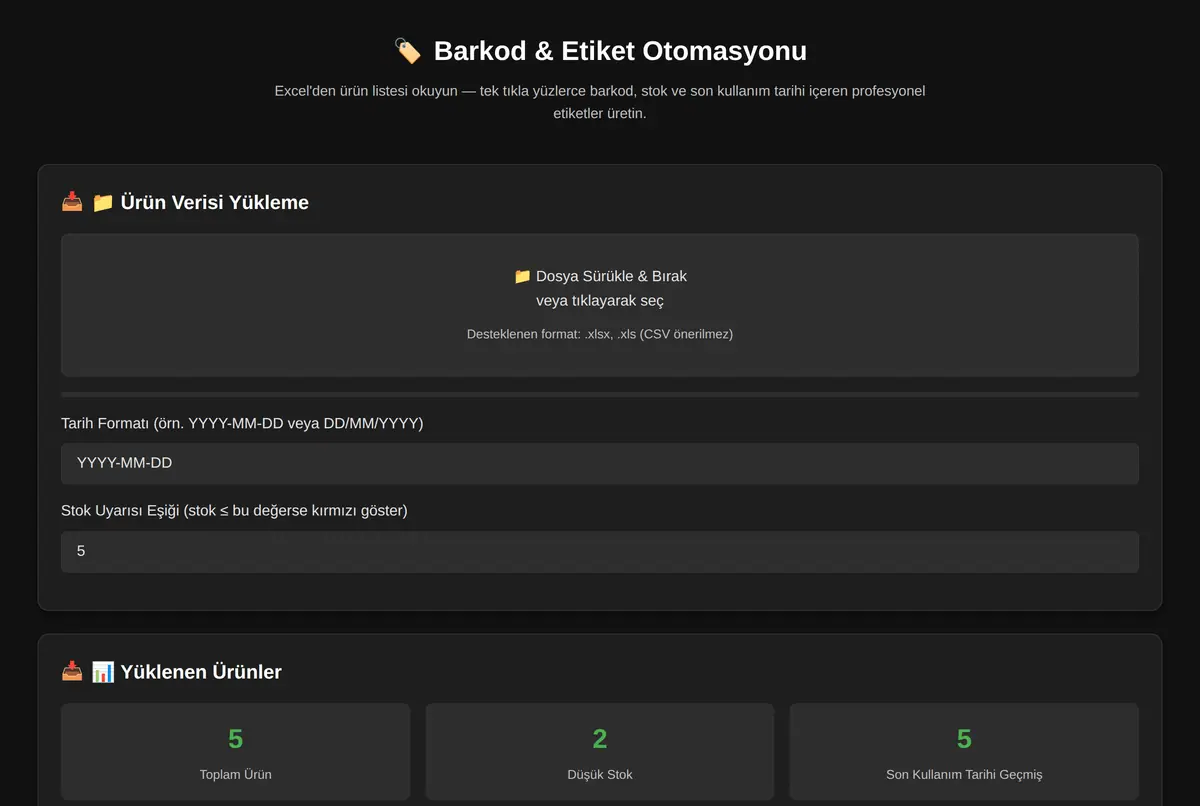This screenshot has width=1200, height=806.
Task: Click the file drag and drop upload area
Action: pyautogui.click(x=600, y=305)
